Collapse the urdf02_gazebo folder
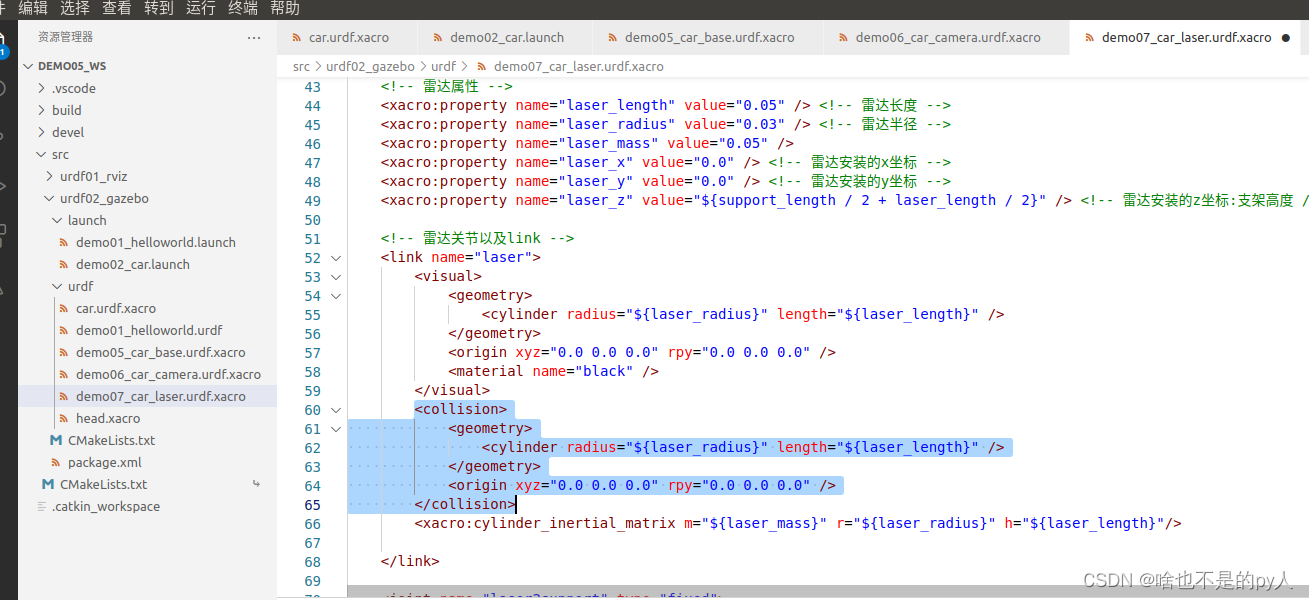 tap(49, 198)
